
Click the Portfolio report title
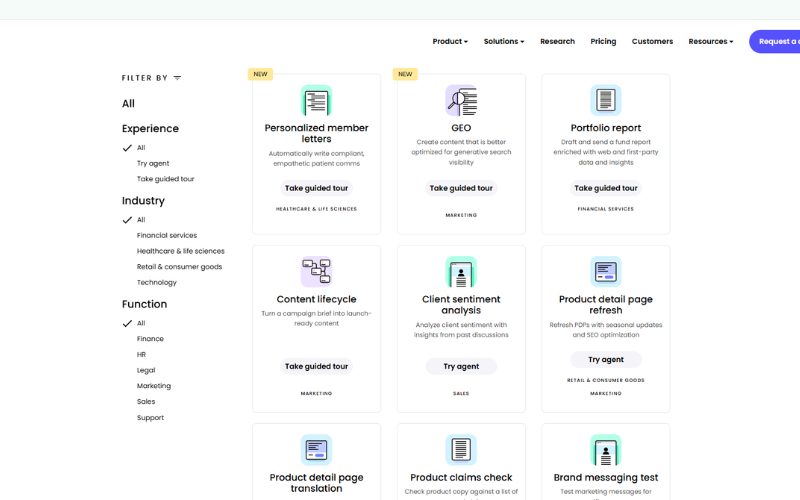point(606,128)
